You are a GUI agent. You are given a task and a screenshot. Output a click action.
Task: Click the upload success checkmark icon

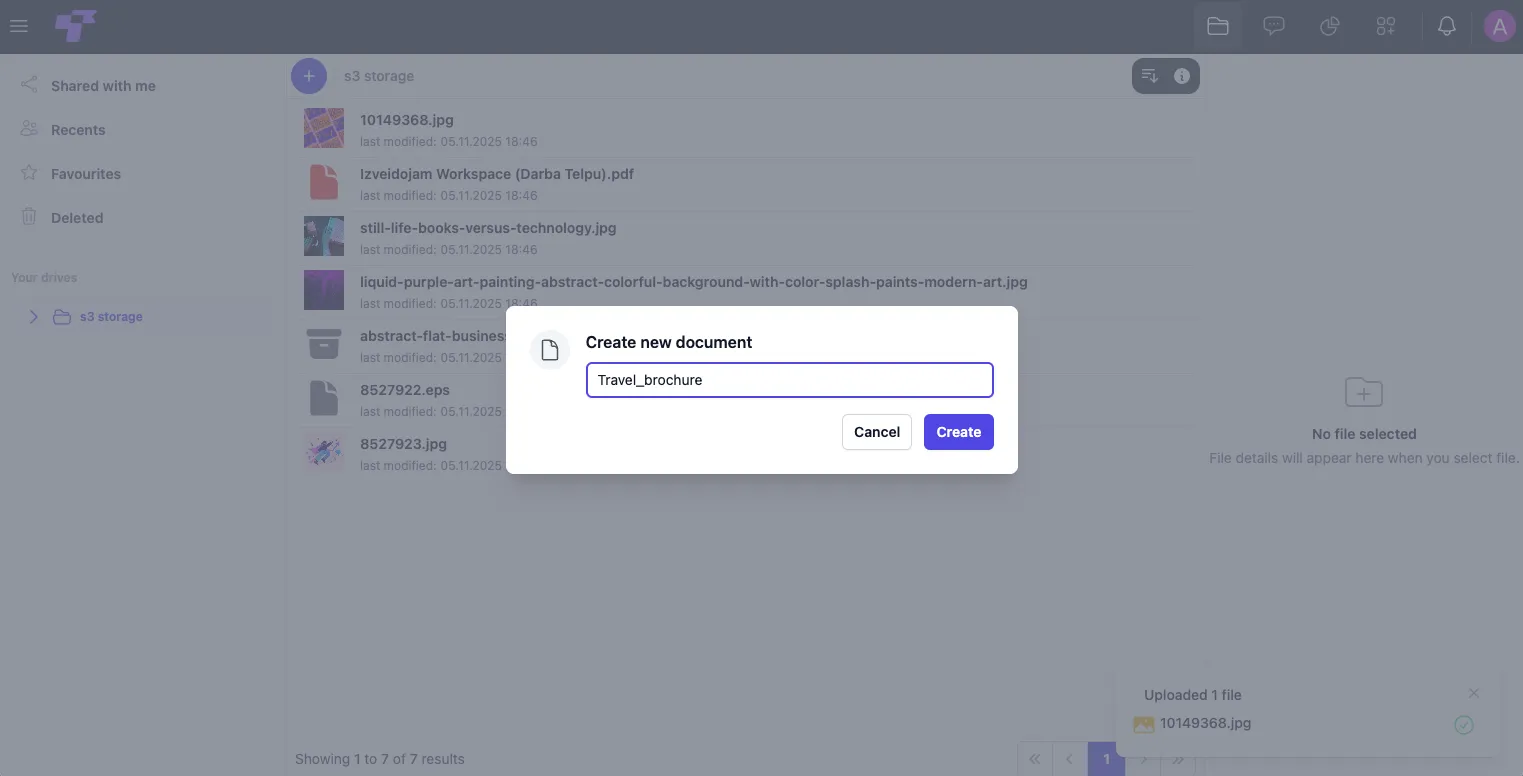(x=1463, y=725)
